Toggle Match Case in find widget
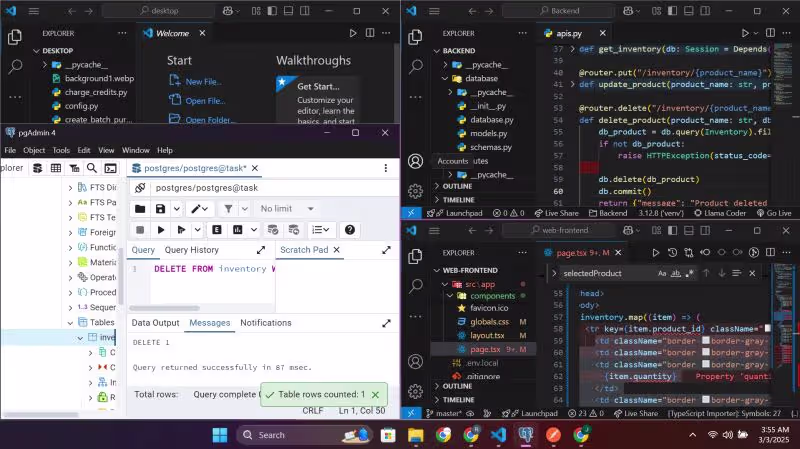The height and width of the screenshot is (449, 800). pyautogui.click(x=662, y=273)
